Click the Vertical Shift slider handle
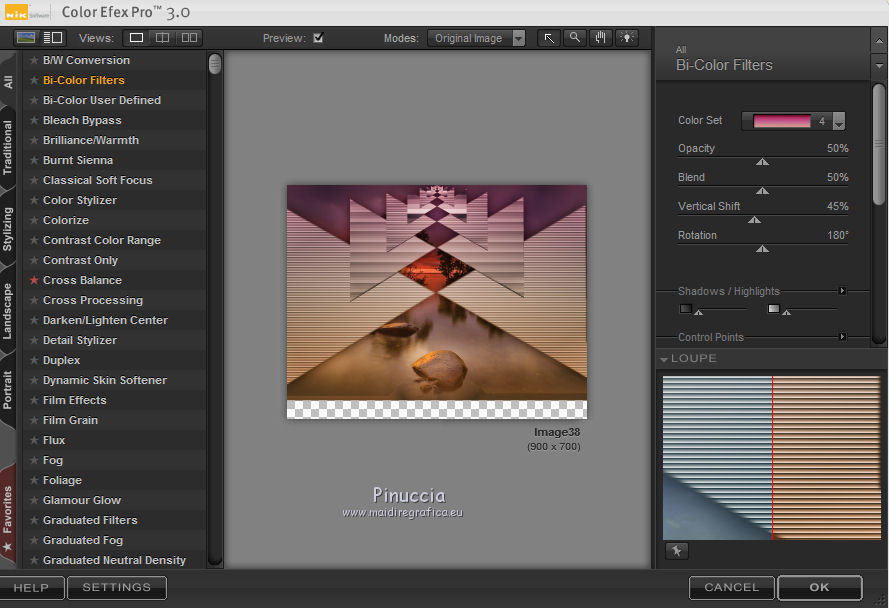This screenshot has width=889, height=608. (754, 219)
